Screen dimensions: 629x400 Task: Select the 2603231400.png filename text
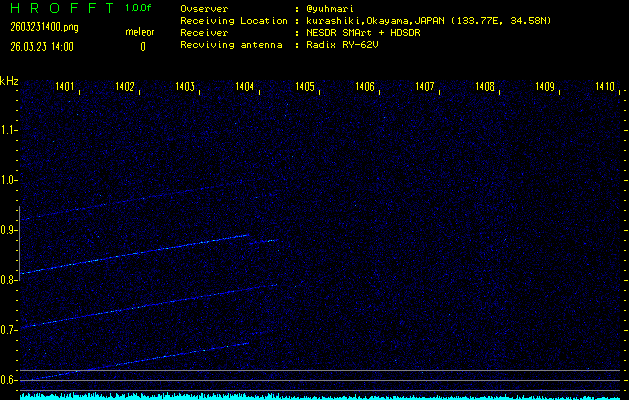click(37, 27)
